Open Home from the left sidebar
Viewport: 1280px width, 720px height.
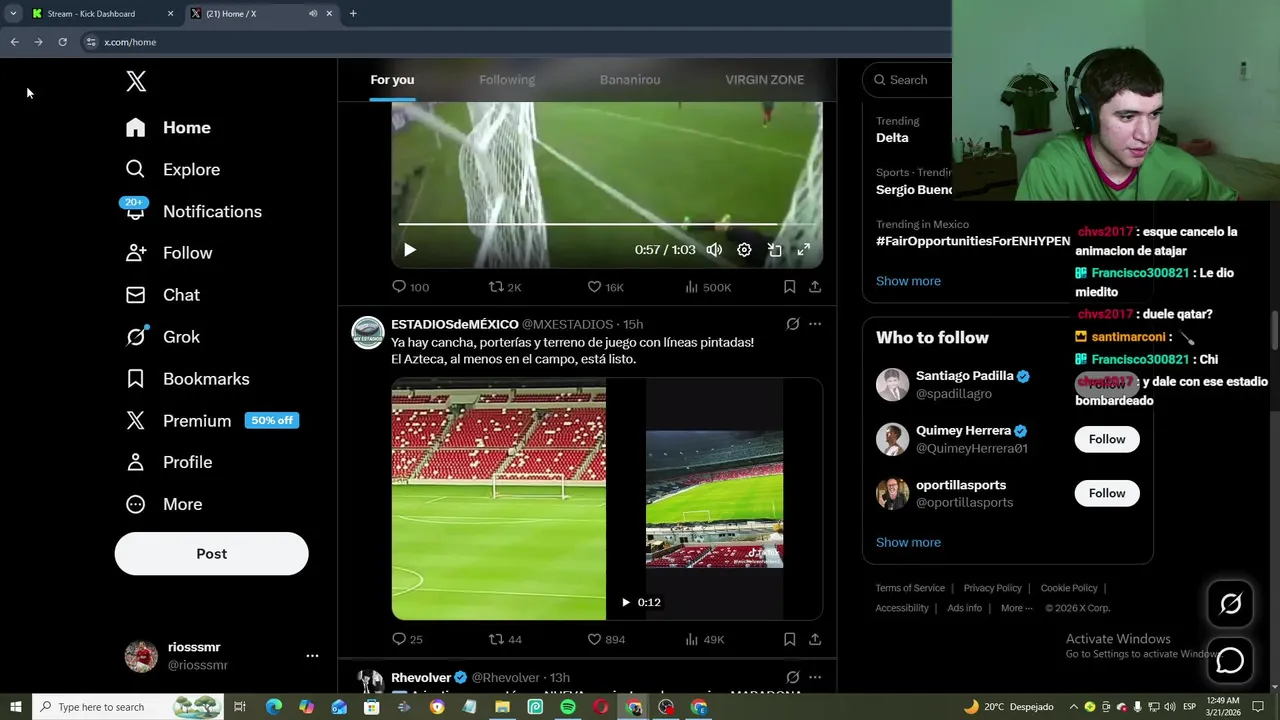(168, 128)
